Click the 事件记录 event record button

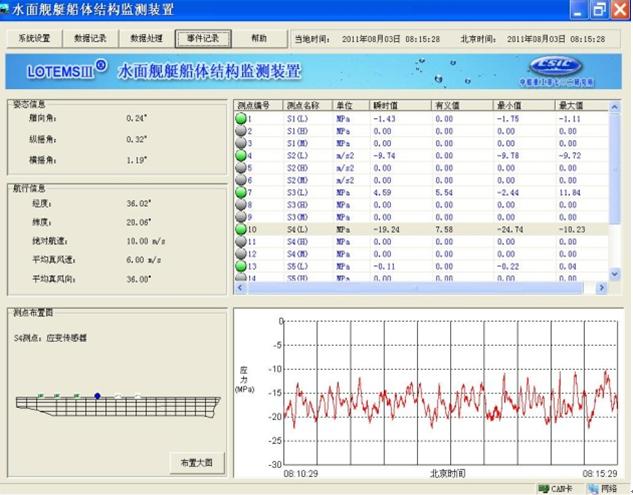click(x=203, y=38)
